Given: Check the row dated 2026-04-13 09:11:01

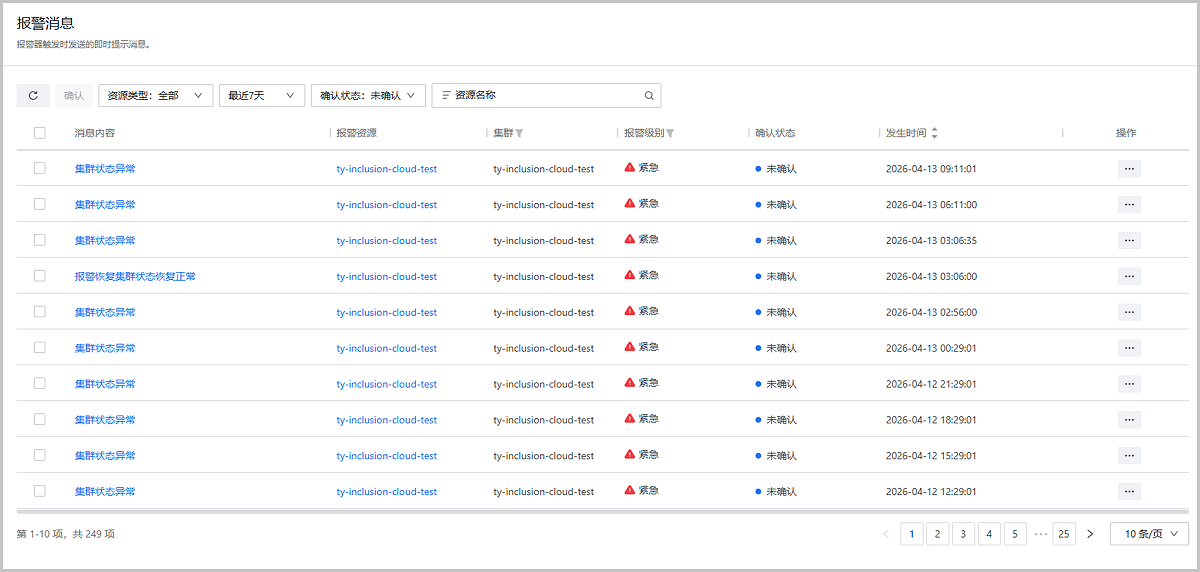Looking at the screenshot, I should coord(40,169).
